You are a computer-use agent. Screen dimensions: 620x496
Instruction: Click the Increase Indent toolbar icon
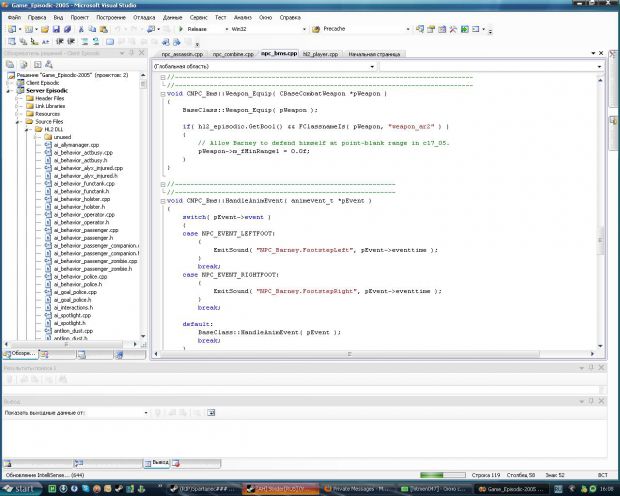[72, 41]
